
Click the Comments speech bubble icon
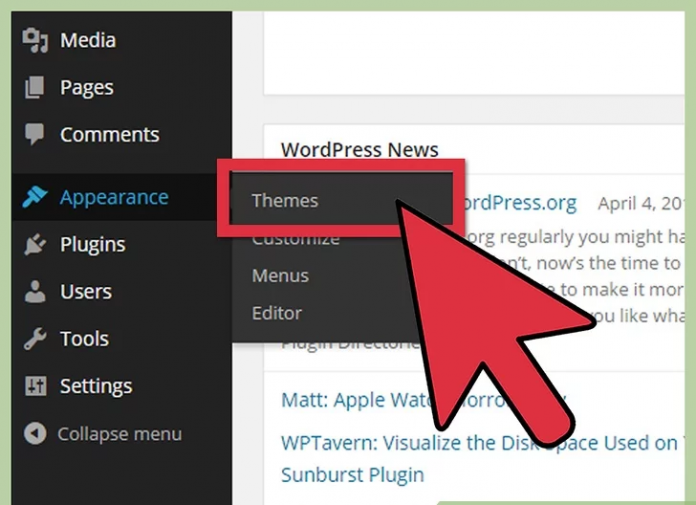point(35,134)
